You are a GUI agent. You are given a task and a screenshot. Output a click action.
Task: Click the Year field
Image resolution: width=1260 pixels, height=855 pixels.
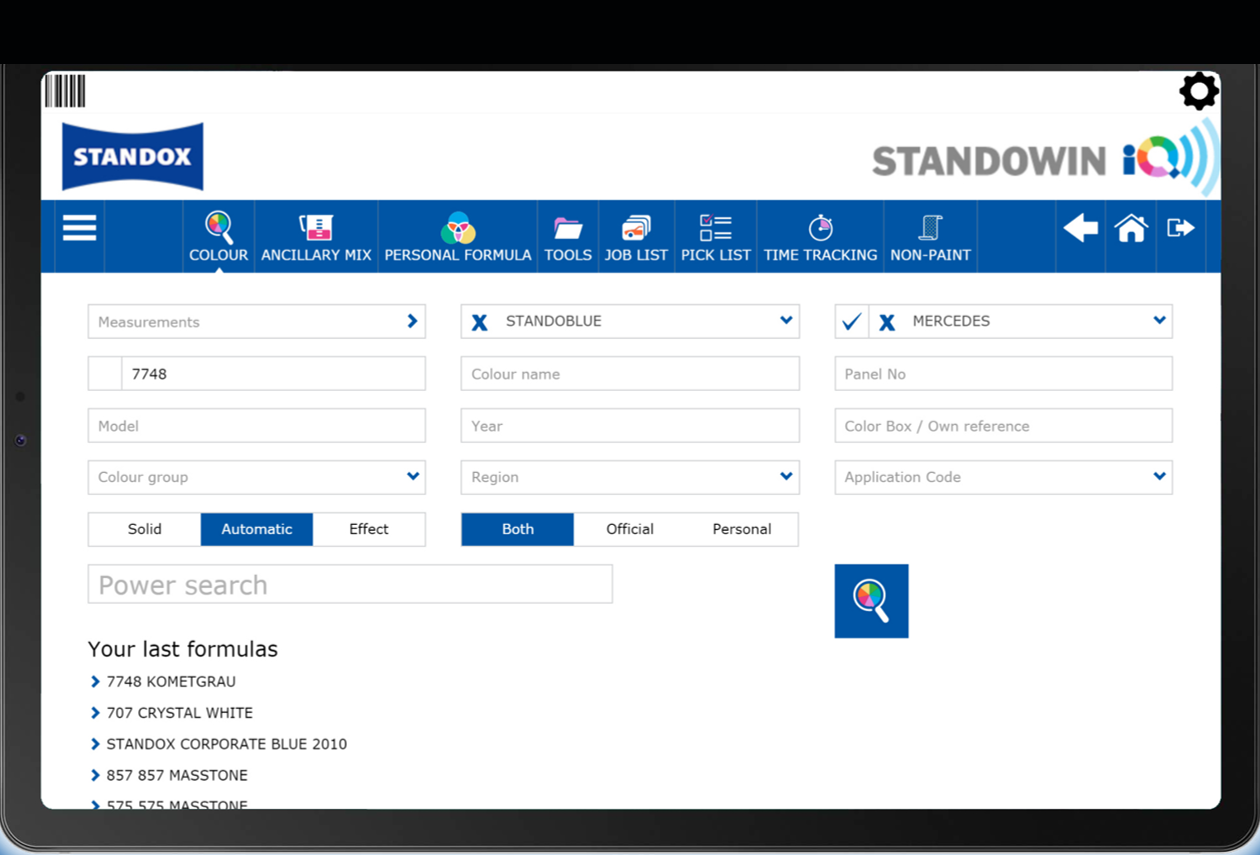click(630, 426)
